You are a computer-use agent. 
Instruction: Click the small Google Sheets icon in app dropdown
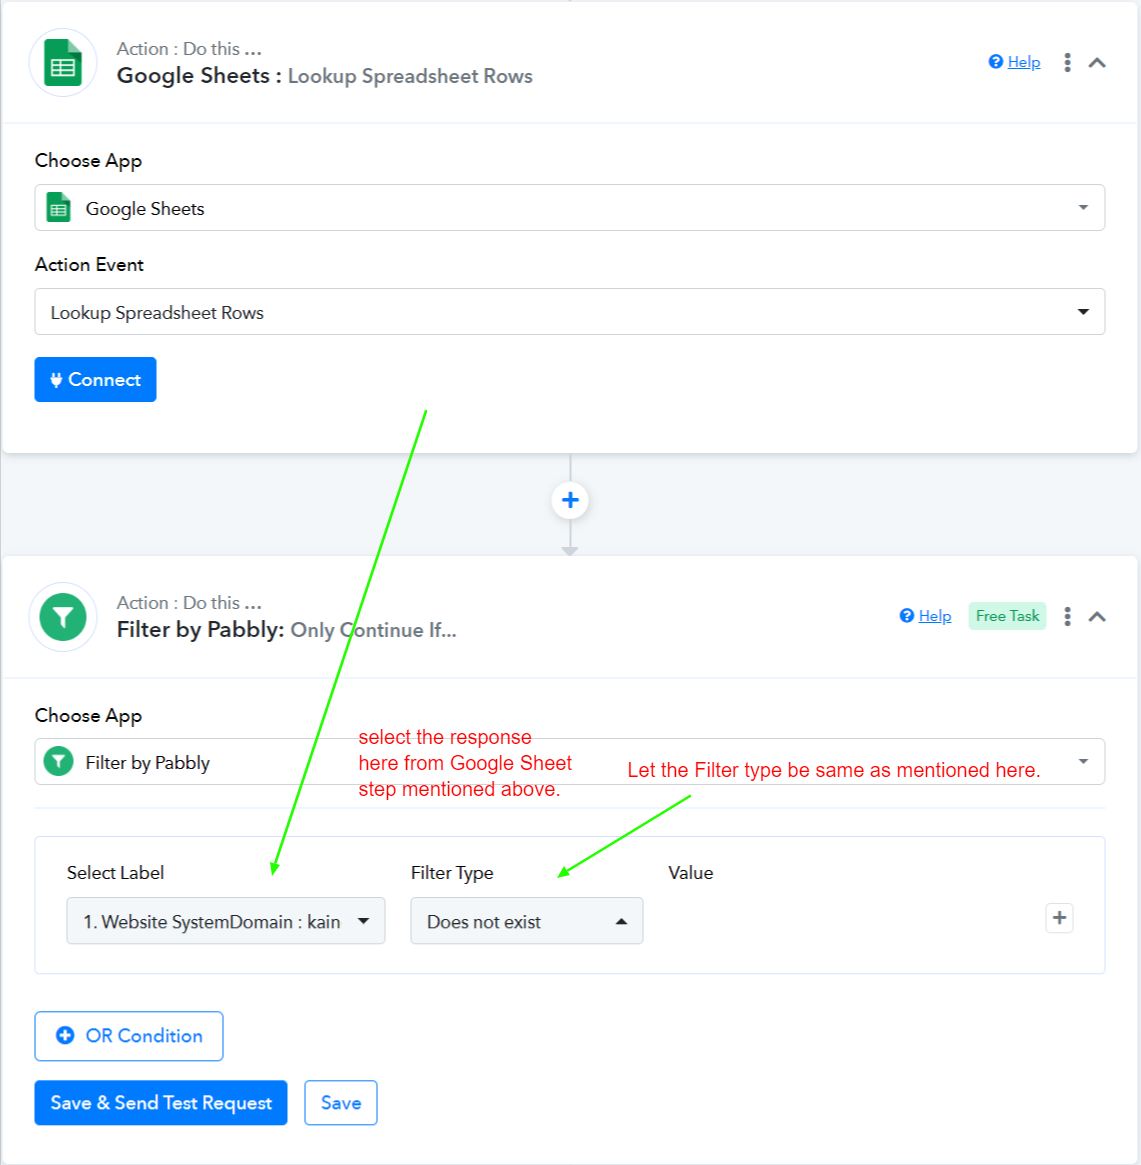(59, 207)
